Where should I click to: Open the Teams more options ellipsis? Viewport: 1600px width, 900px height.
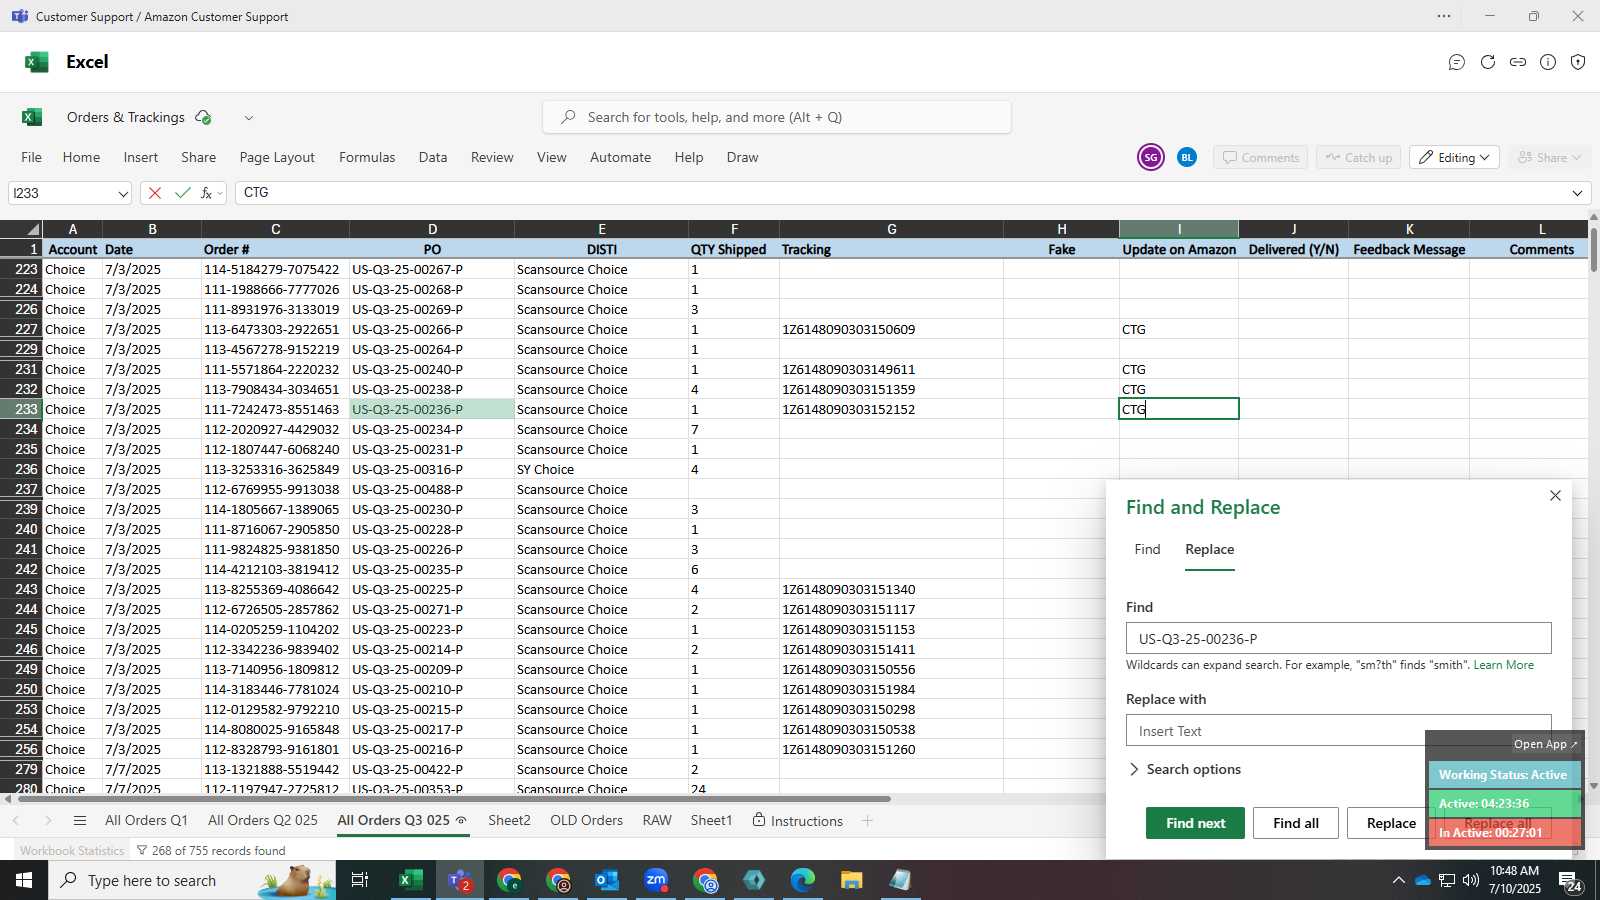tap(1444, 16)
